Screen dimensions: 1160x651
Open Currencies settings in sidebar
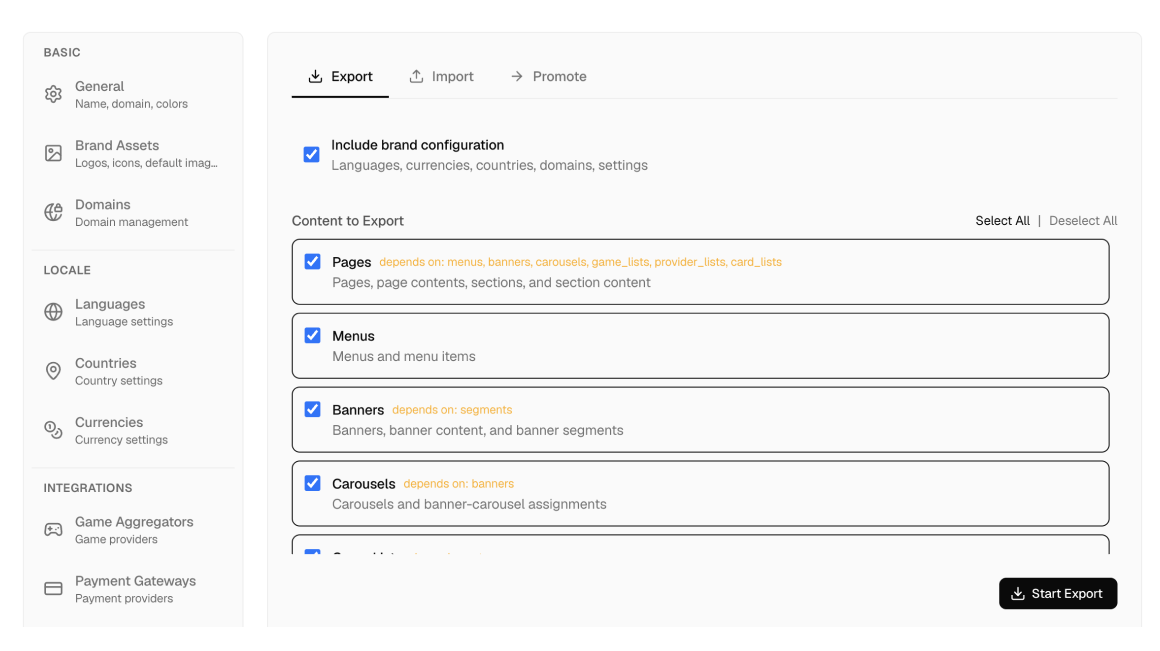(x=133, y=430)
